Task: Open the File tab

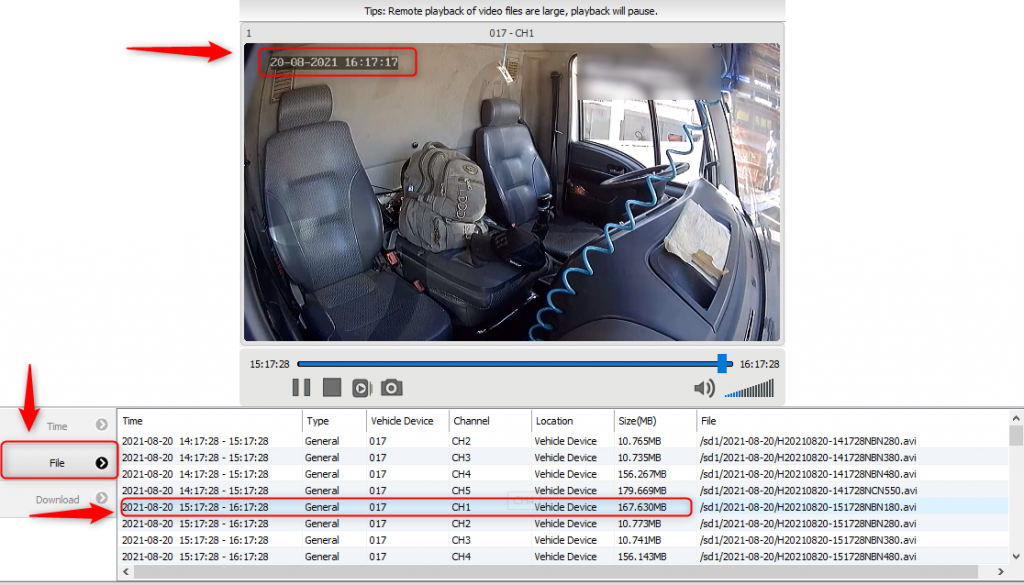Action: (58, 463)
